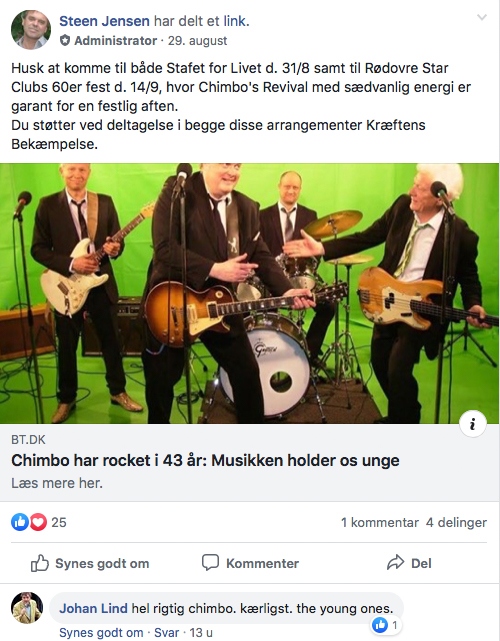Image resolution: width=500 pixels, height=641 pixels.
Task: Toggle the 'Synes godt om' thumbs-up button
Action: [x=90, y=563]
